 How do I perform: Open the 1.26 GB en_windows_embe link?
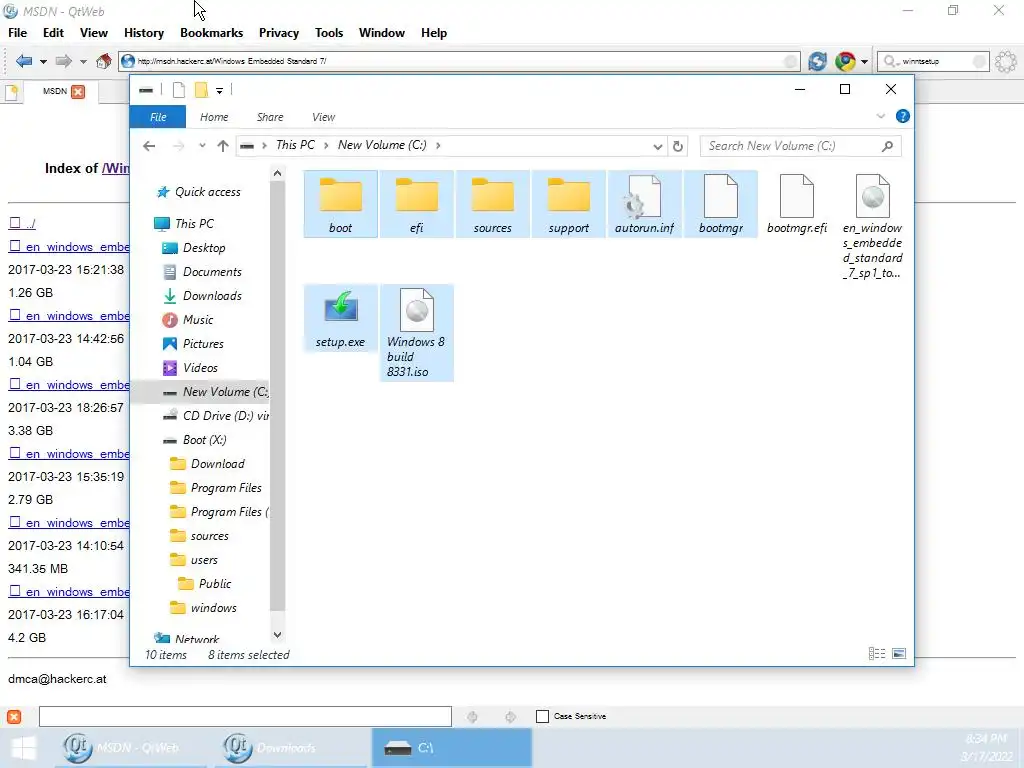coord(69,246)
